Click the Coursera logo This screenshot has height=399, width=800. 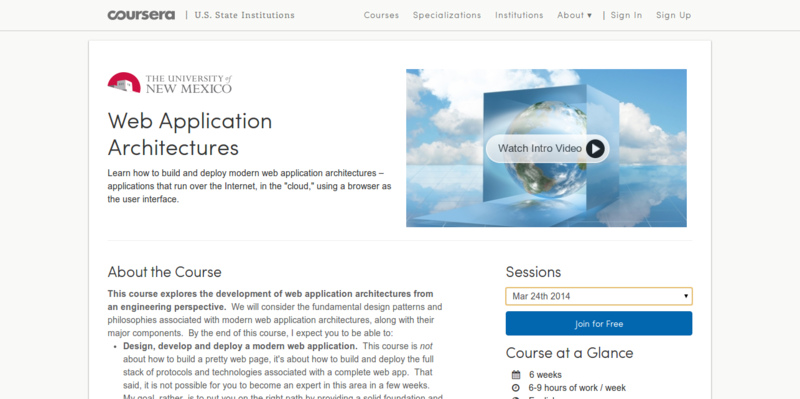141,15
